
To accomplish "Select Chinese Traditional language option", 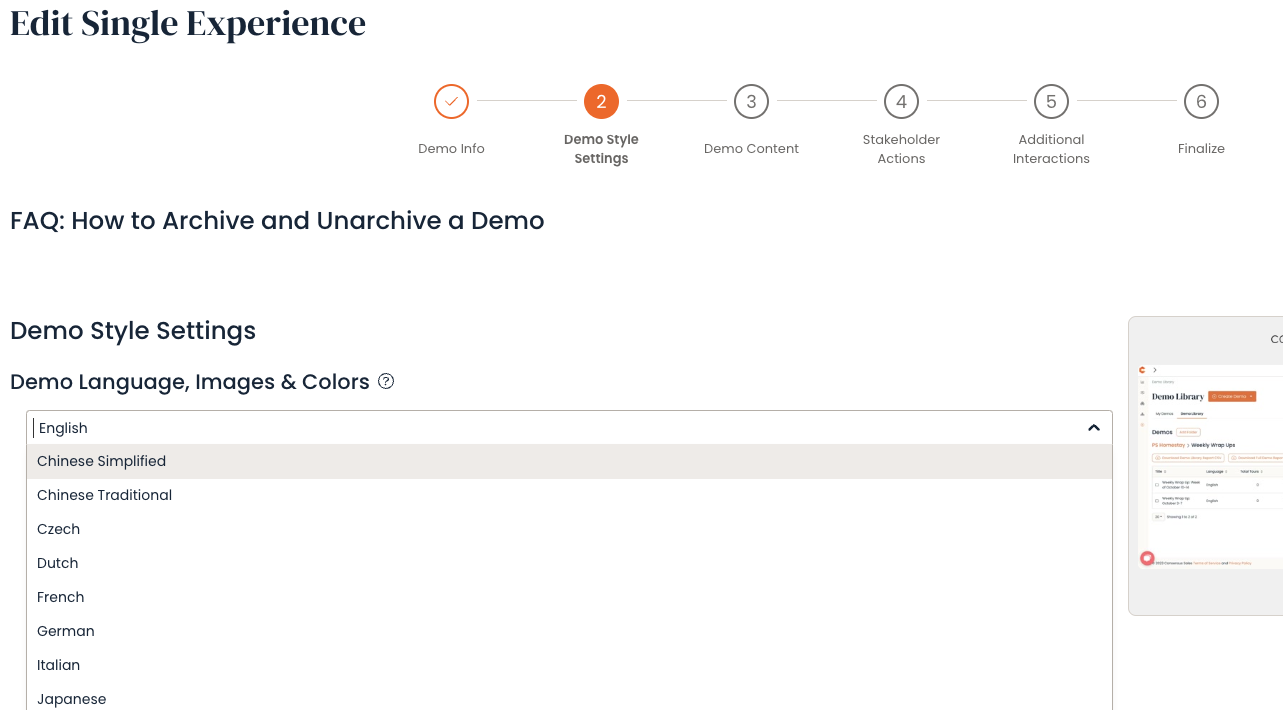I will [569, 495].
